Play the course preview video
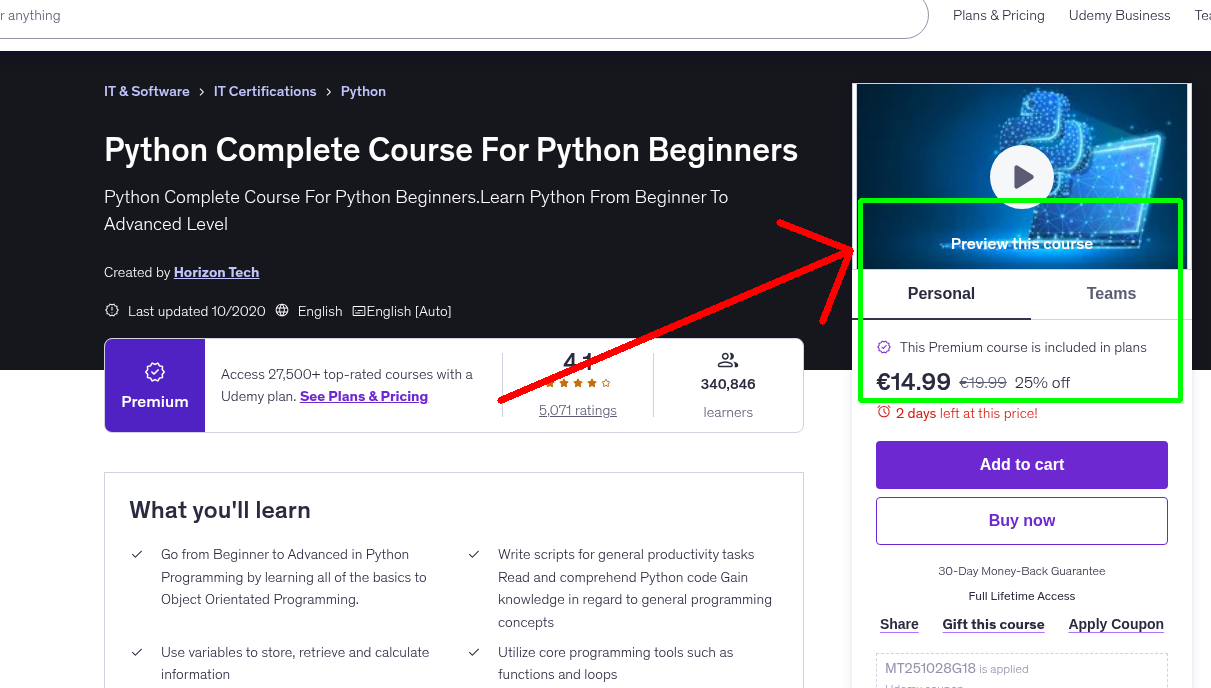Image resolution: width=1211 pixels, height=688 pixels. coord(1021,176)
